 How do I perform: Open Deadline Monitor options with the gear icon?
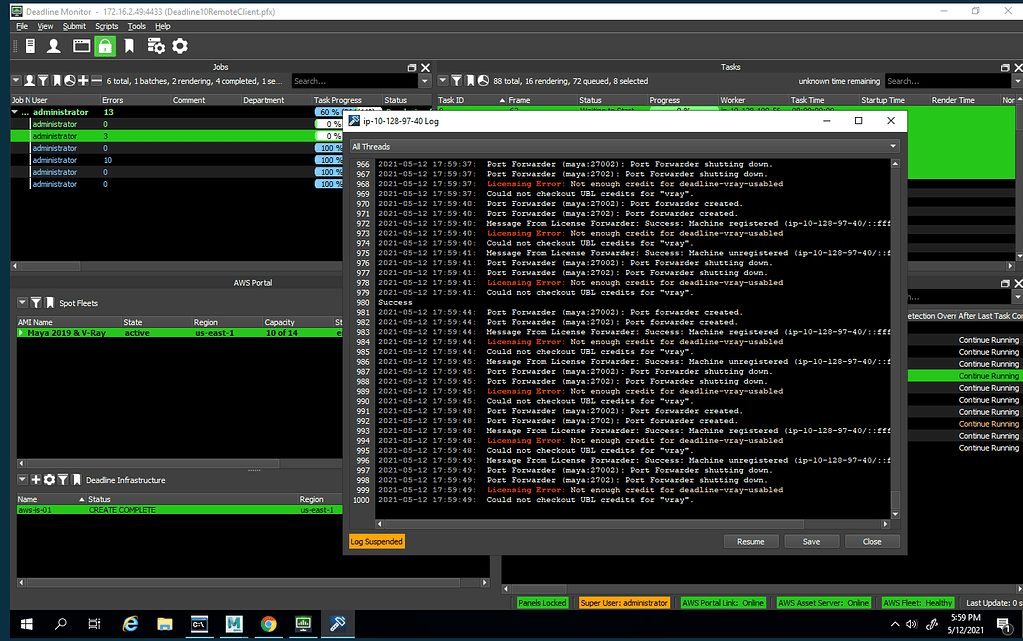click(x=180, y=46)
